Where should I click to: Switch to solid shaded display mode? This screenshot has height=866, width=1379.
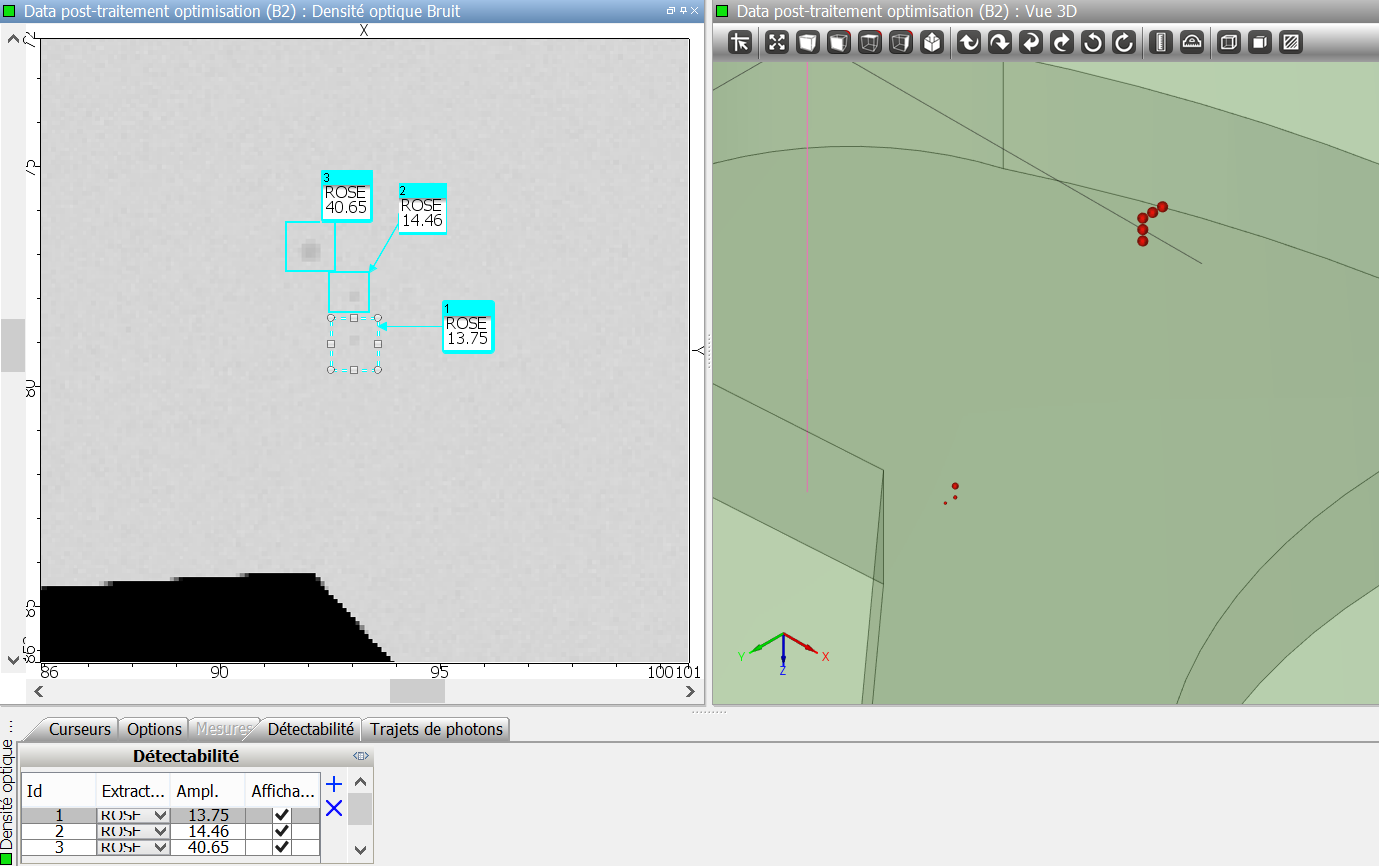1260,43
